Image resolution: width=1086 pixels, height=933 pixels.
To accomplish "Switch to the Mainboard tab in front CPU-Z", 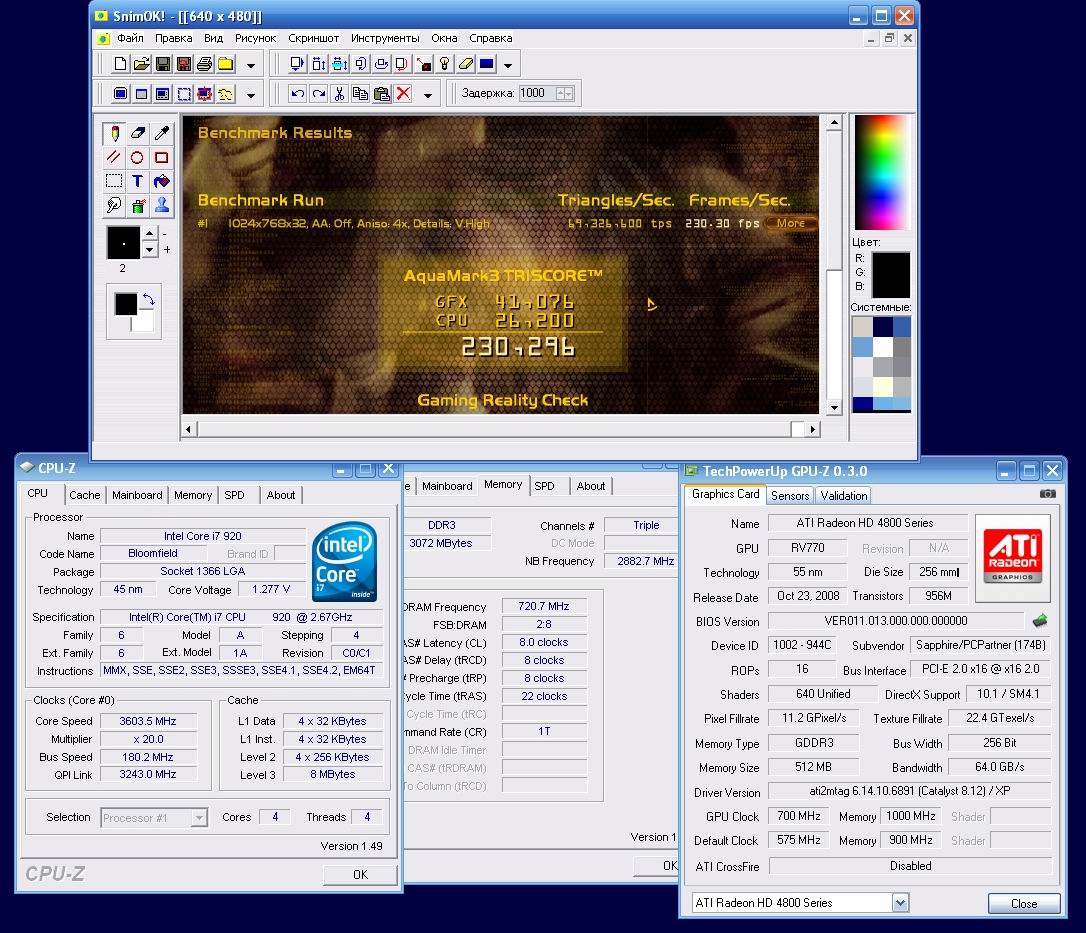I will click(137, 495).
